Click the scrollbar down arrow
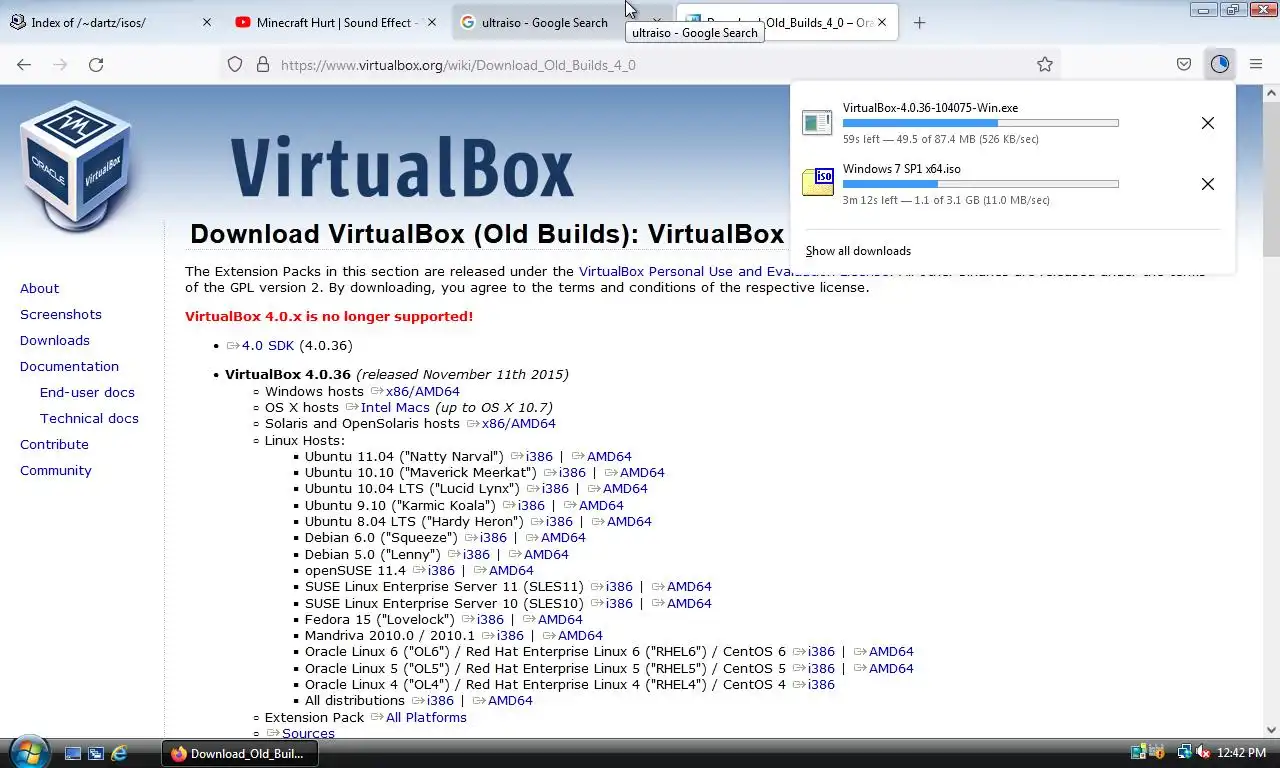The width and height of the screenshot is (1280, 768). [x=1271, y=729]
